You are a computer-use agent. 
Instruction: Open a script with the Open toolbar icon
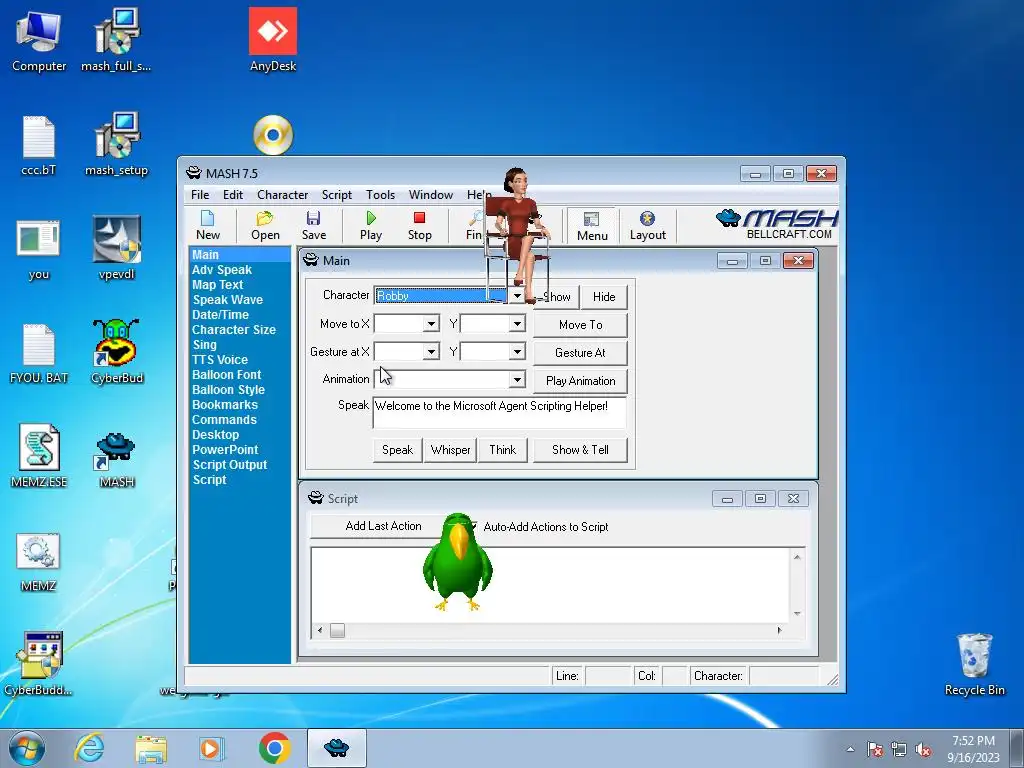[x=265, y=225]
